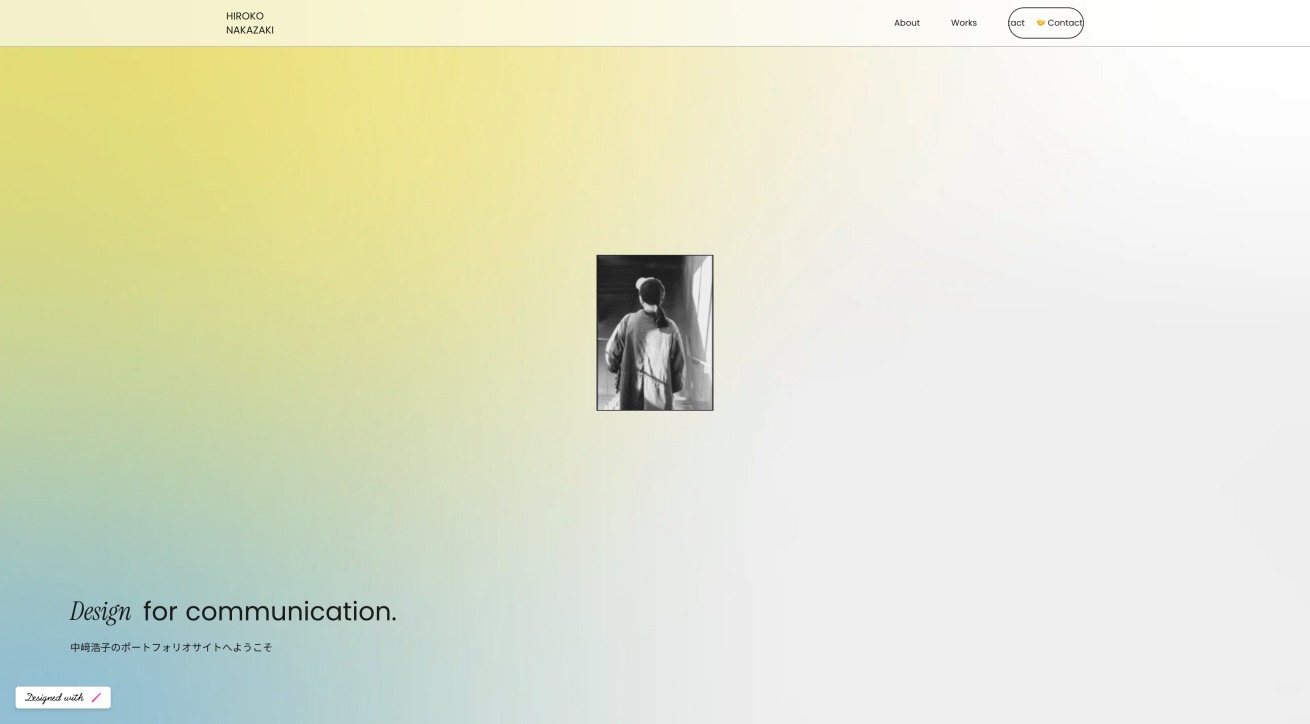
Task: Click the handshake emoji icon inside Contact button
Action: tap(1041, 22)
